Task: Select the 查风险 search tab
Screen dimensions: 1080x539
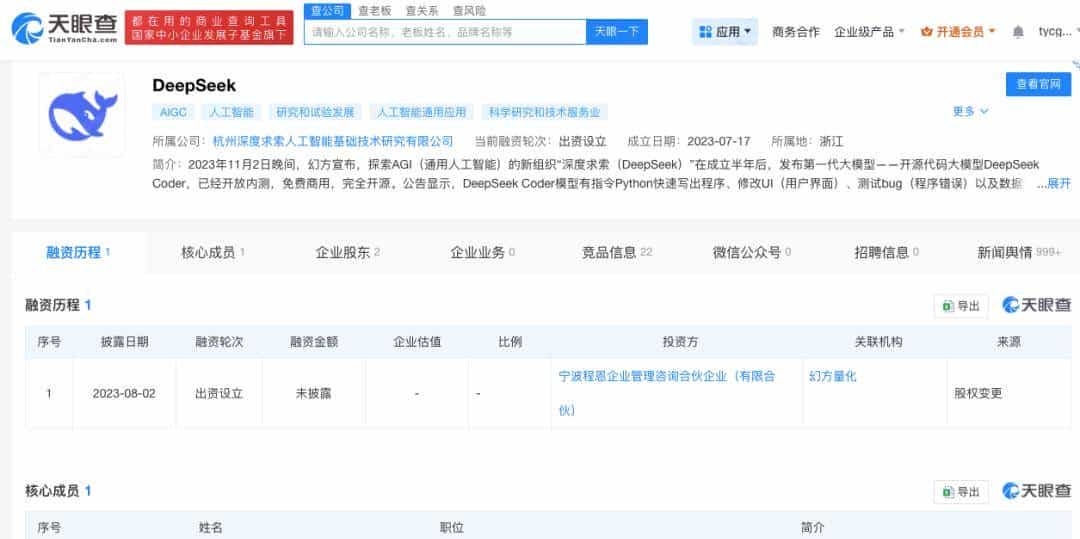Action: (x=468, y=10)
